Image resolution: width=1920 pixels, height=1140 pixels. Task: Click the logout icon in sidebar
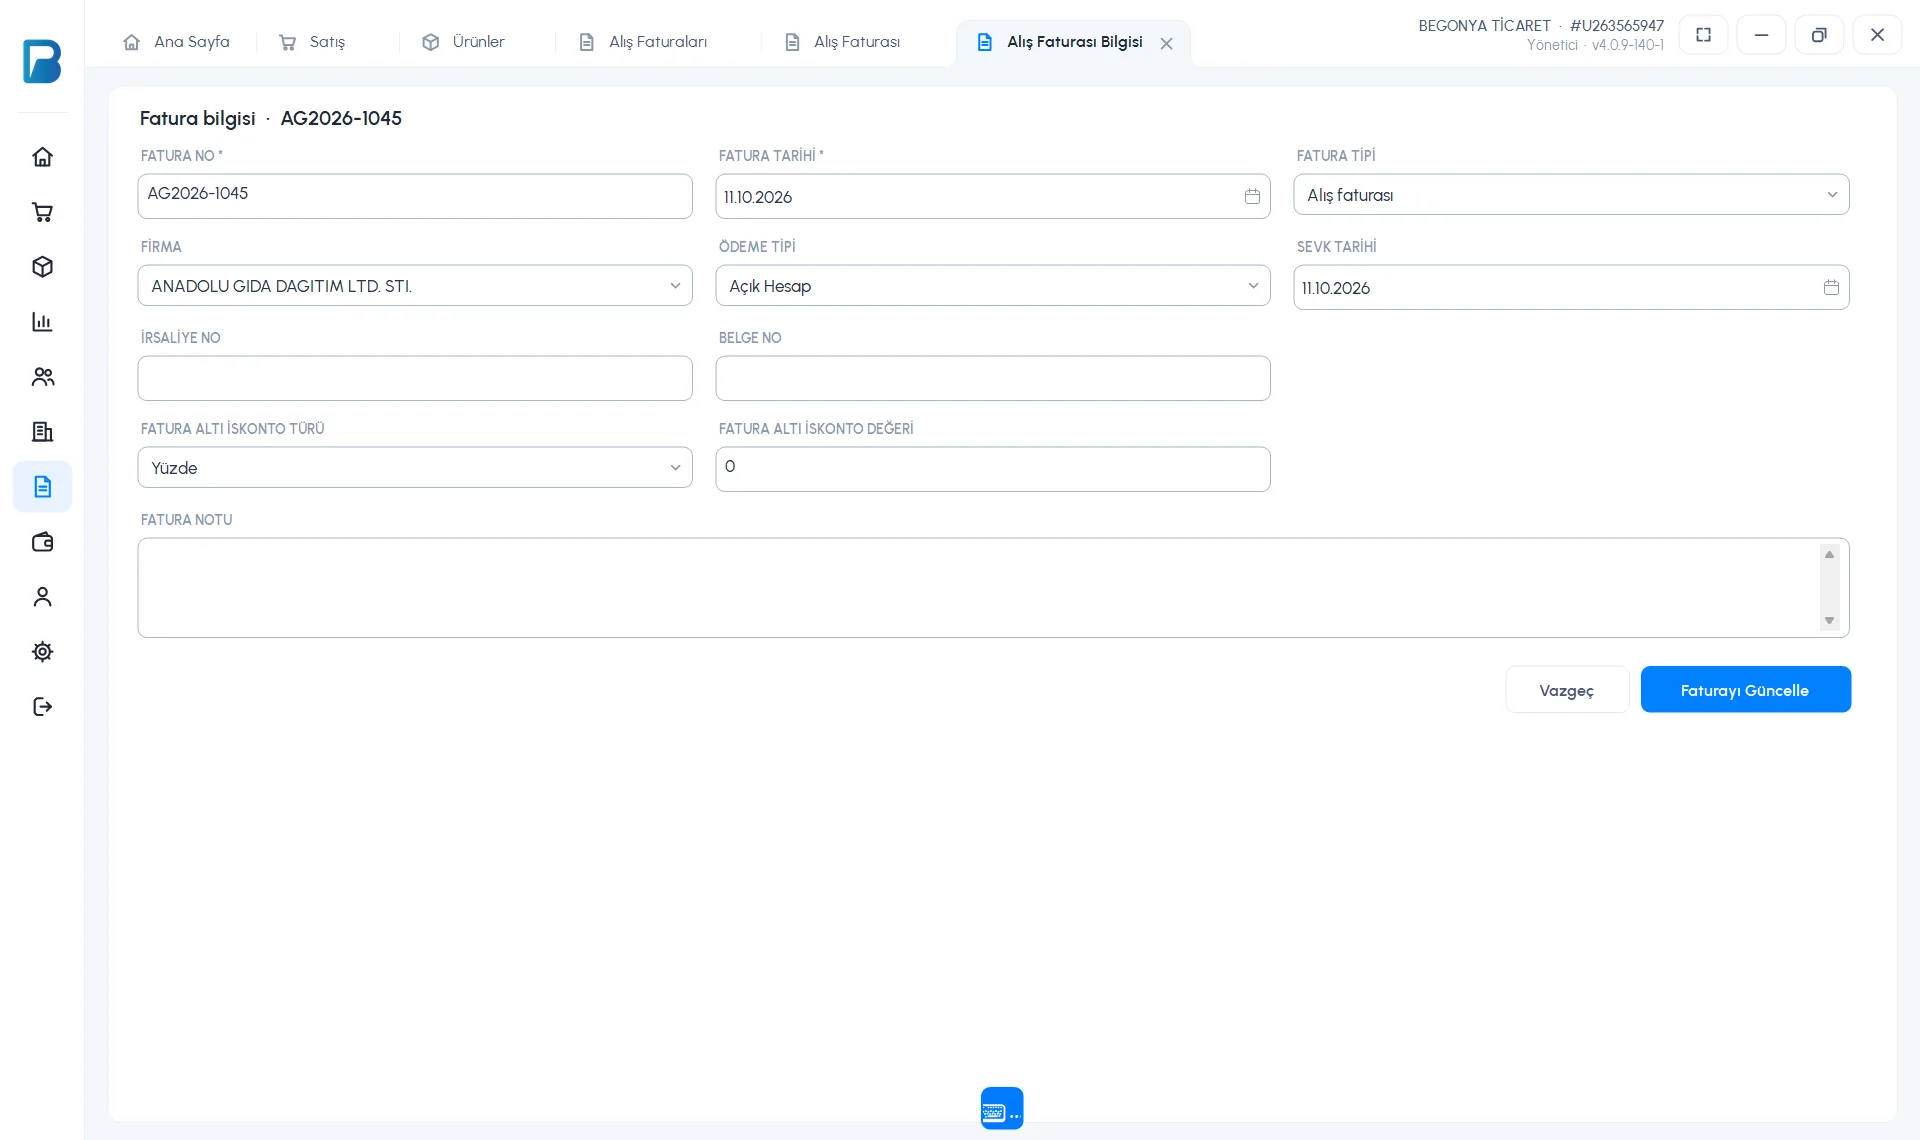(42, 707)
